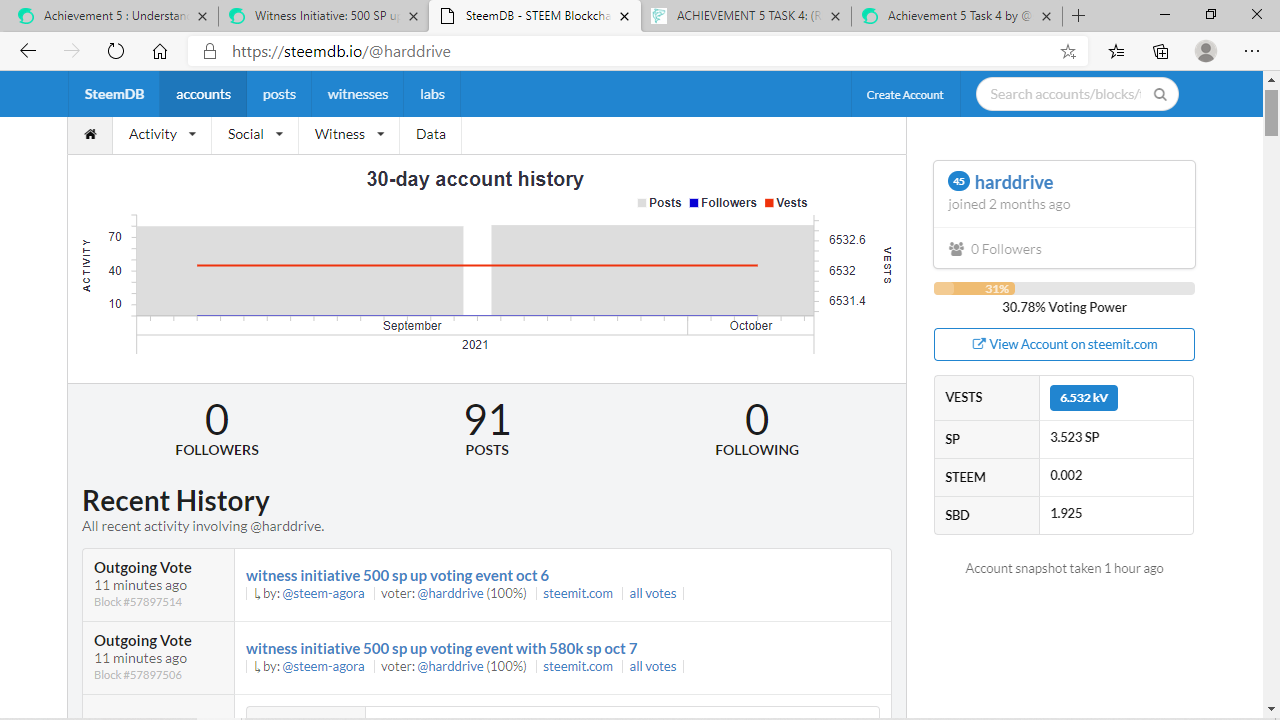Switch to Achievement 5 Understanding tab
This screenshot has width=1280, height=720.
(110, 16)
